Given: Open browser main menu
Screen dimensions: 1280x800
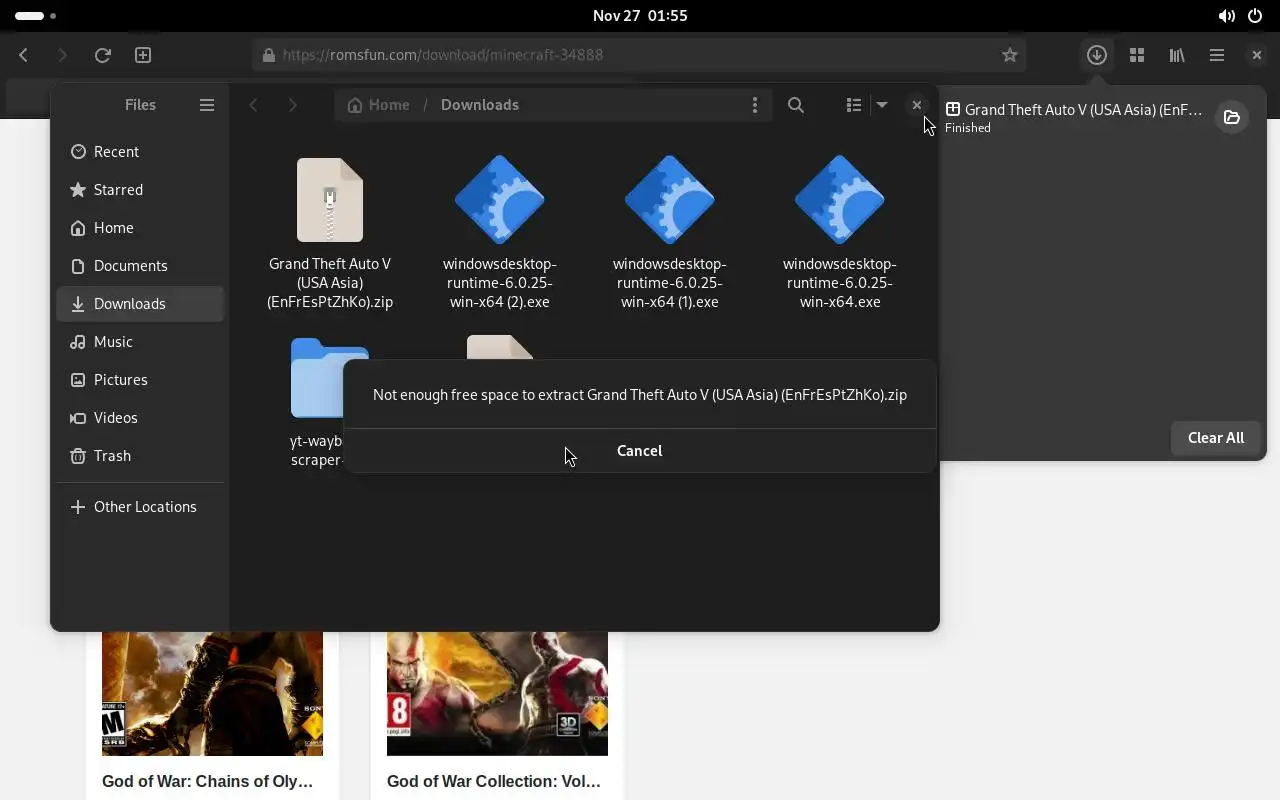Looking at the screenshot, I should 1217,55.
